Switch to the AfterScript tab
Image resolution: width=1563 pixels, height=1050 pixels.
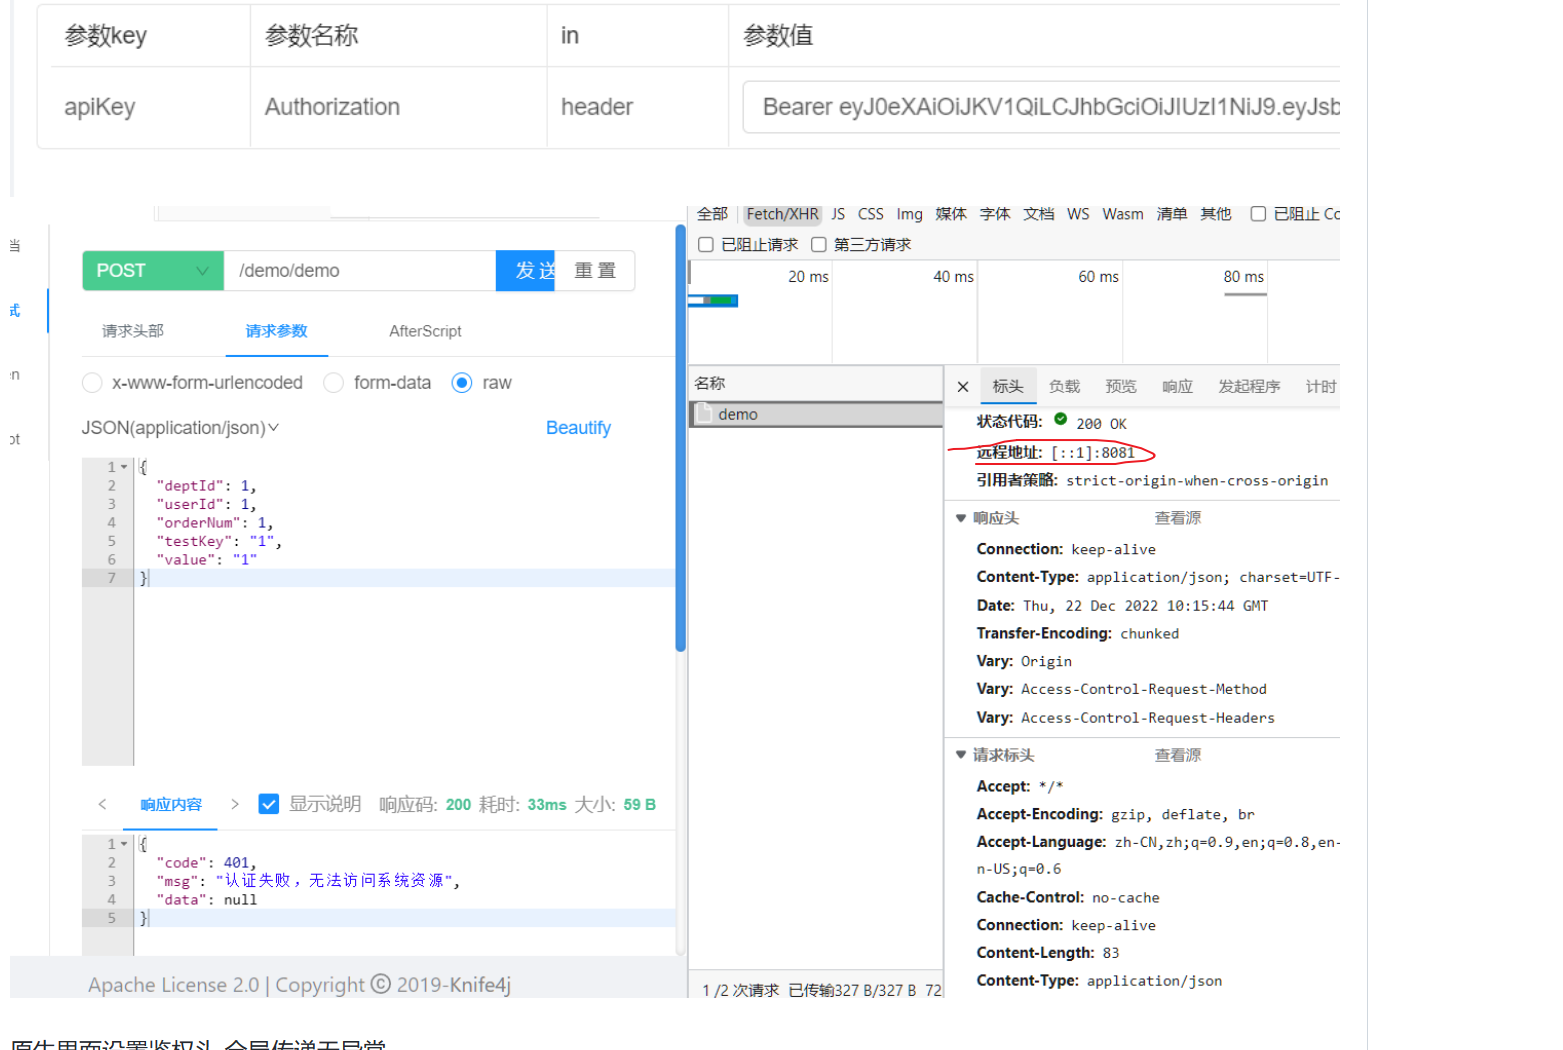425,331
